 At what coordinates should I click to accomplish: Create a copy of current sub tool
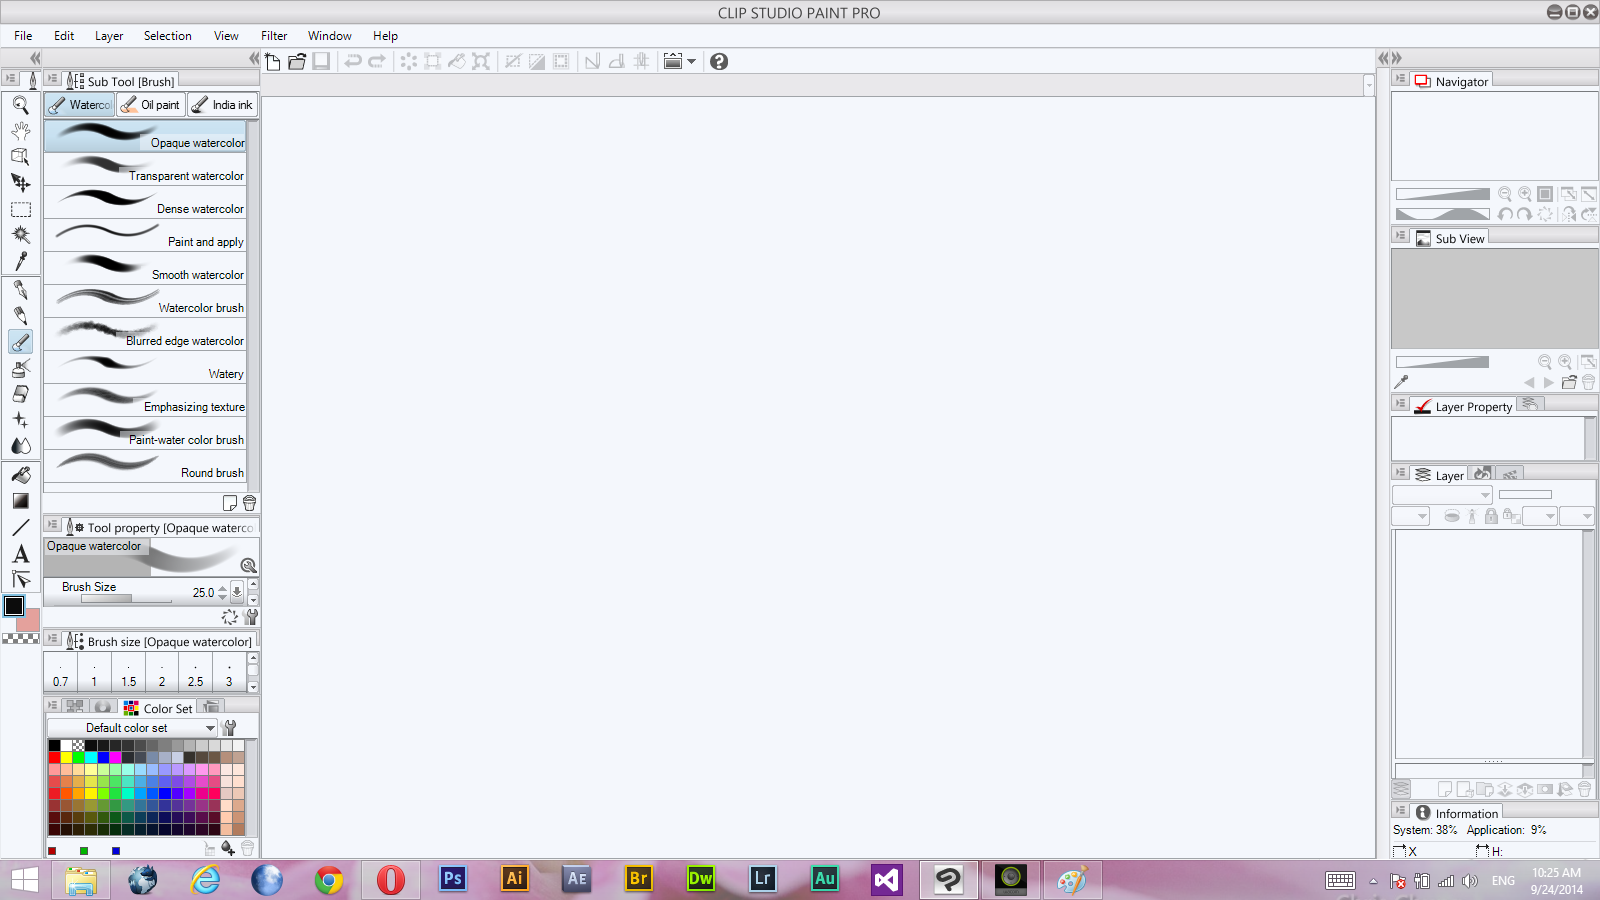tap(230, 503)
